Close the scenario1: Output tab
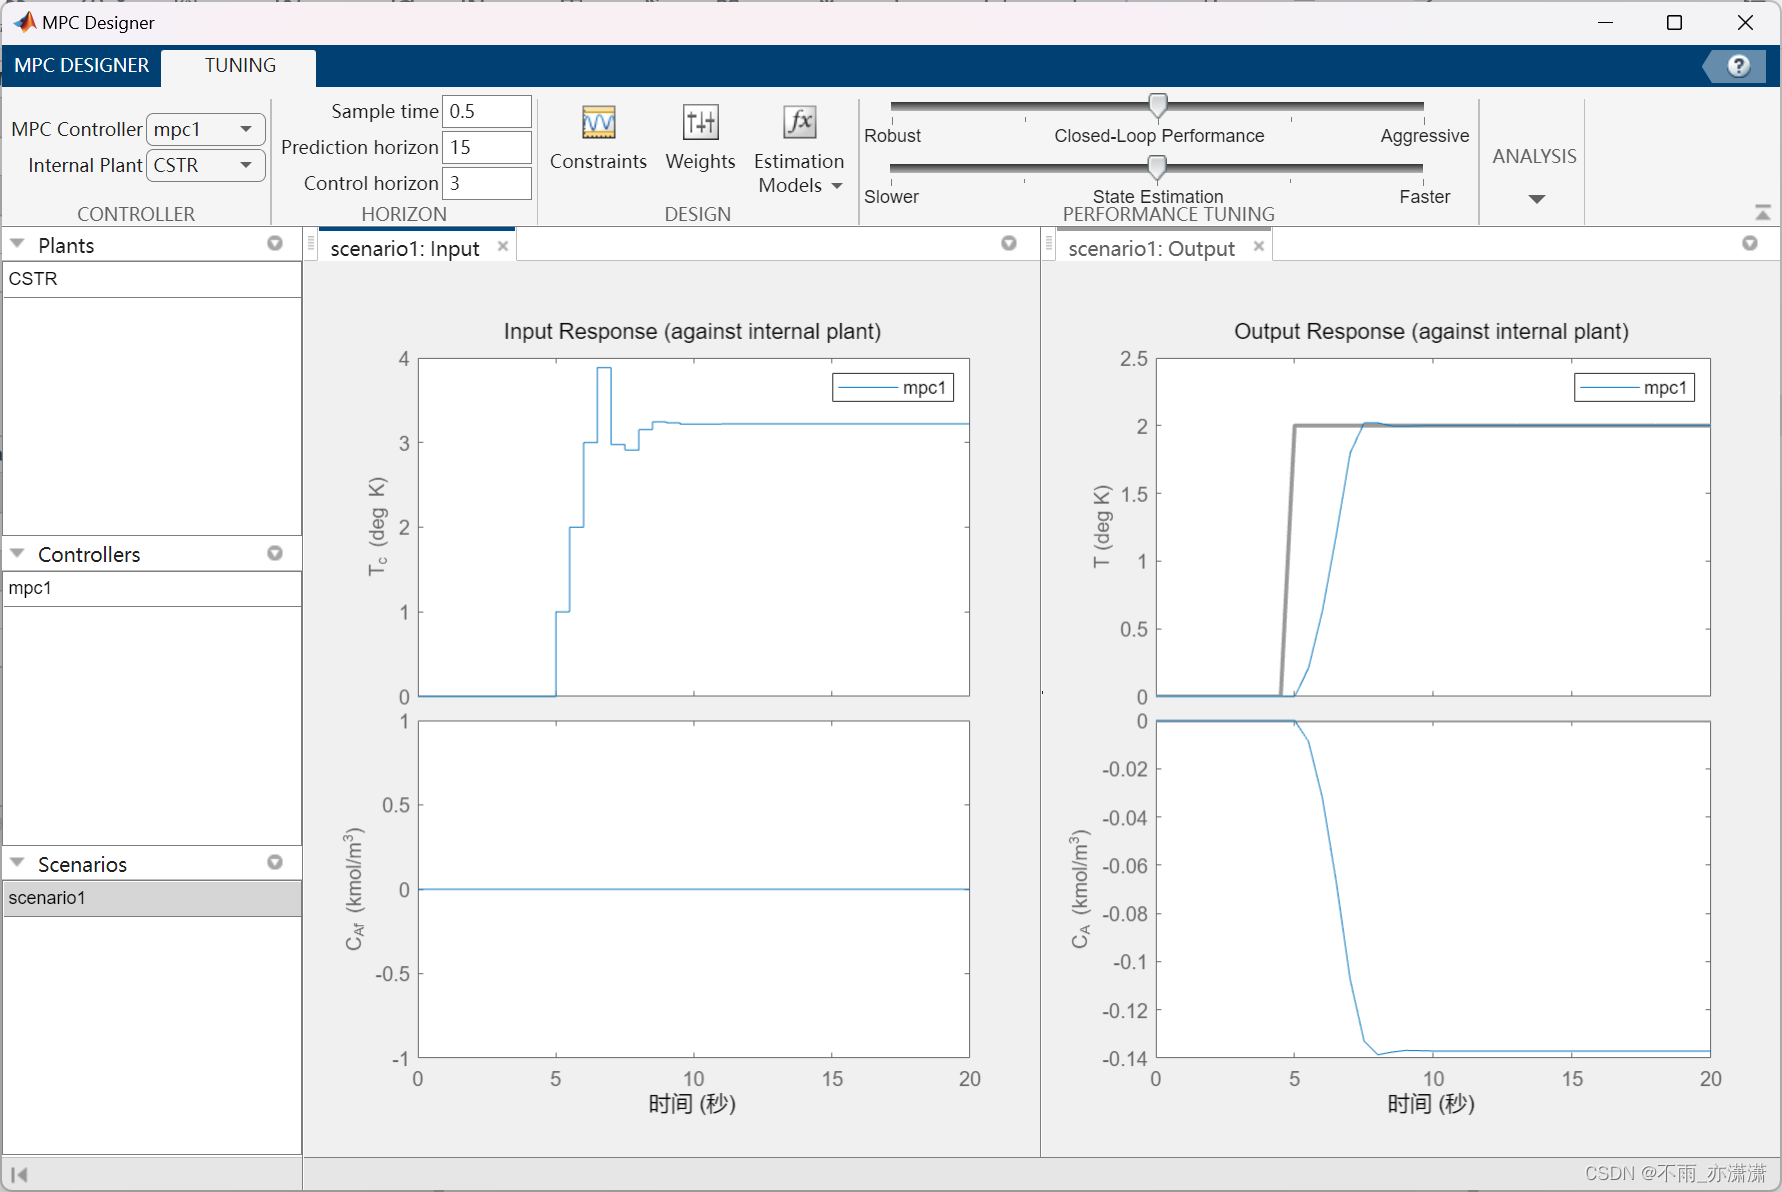Screen dimensions: 1782x1192 1259,246
